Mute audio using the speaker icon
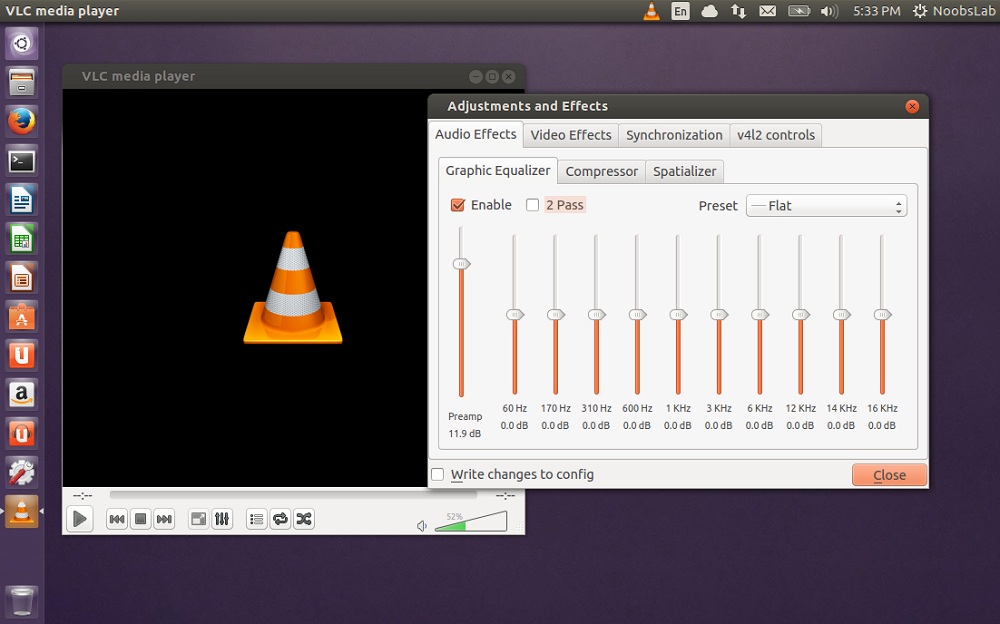 click(x=423, y=526)
